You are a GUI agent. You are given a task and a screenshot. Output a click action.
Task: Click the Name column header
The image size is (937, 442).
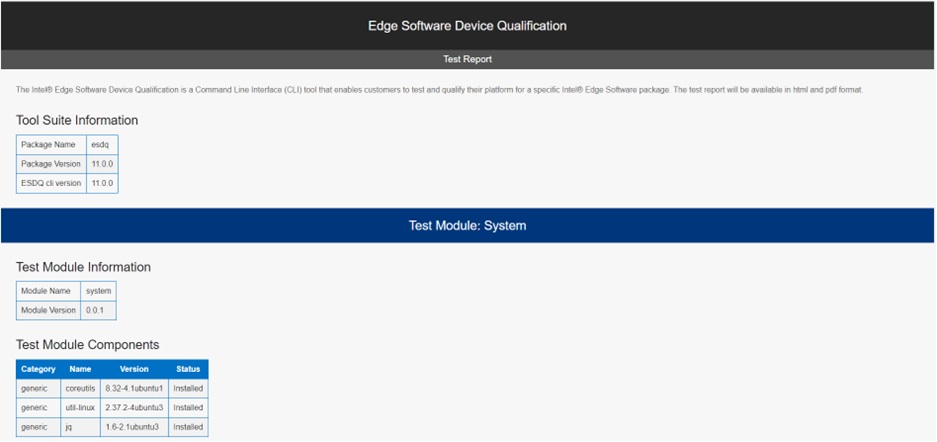pyautogui.click(x=80, y=369)
